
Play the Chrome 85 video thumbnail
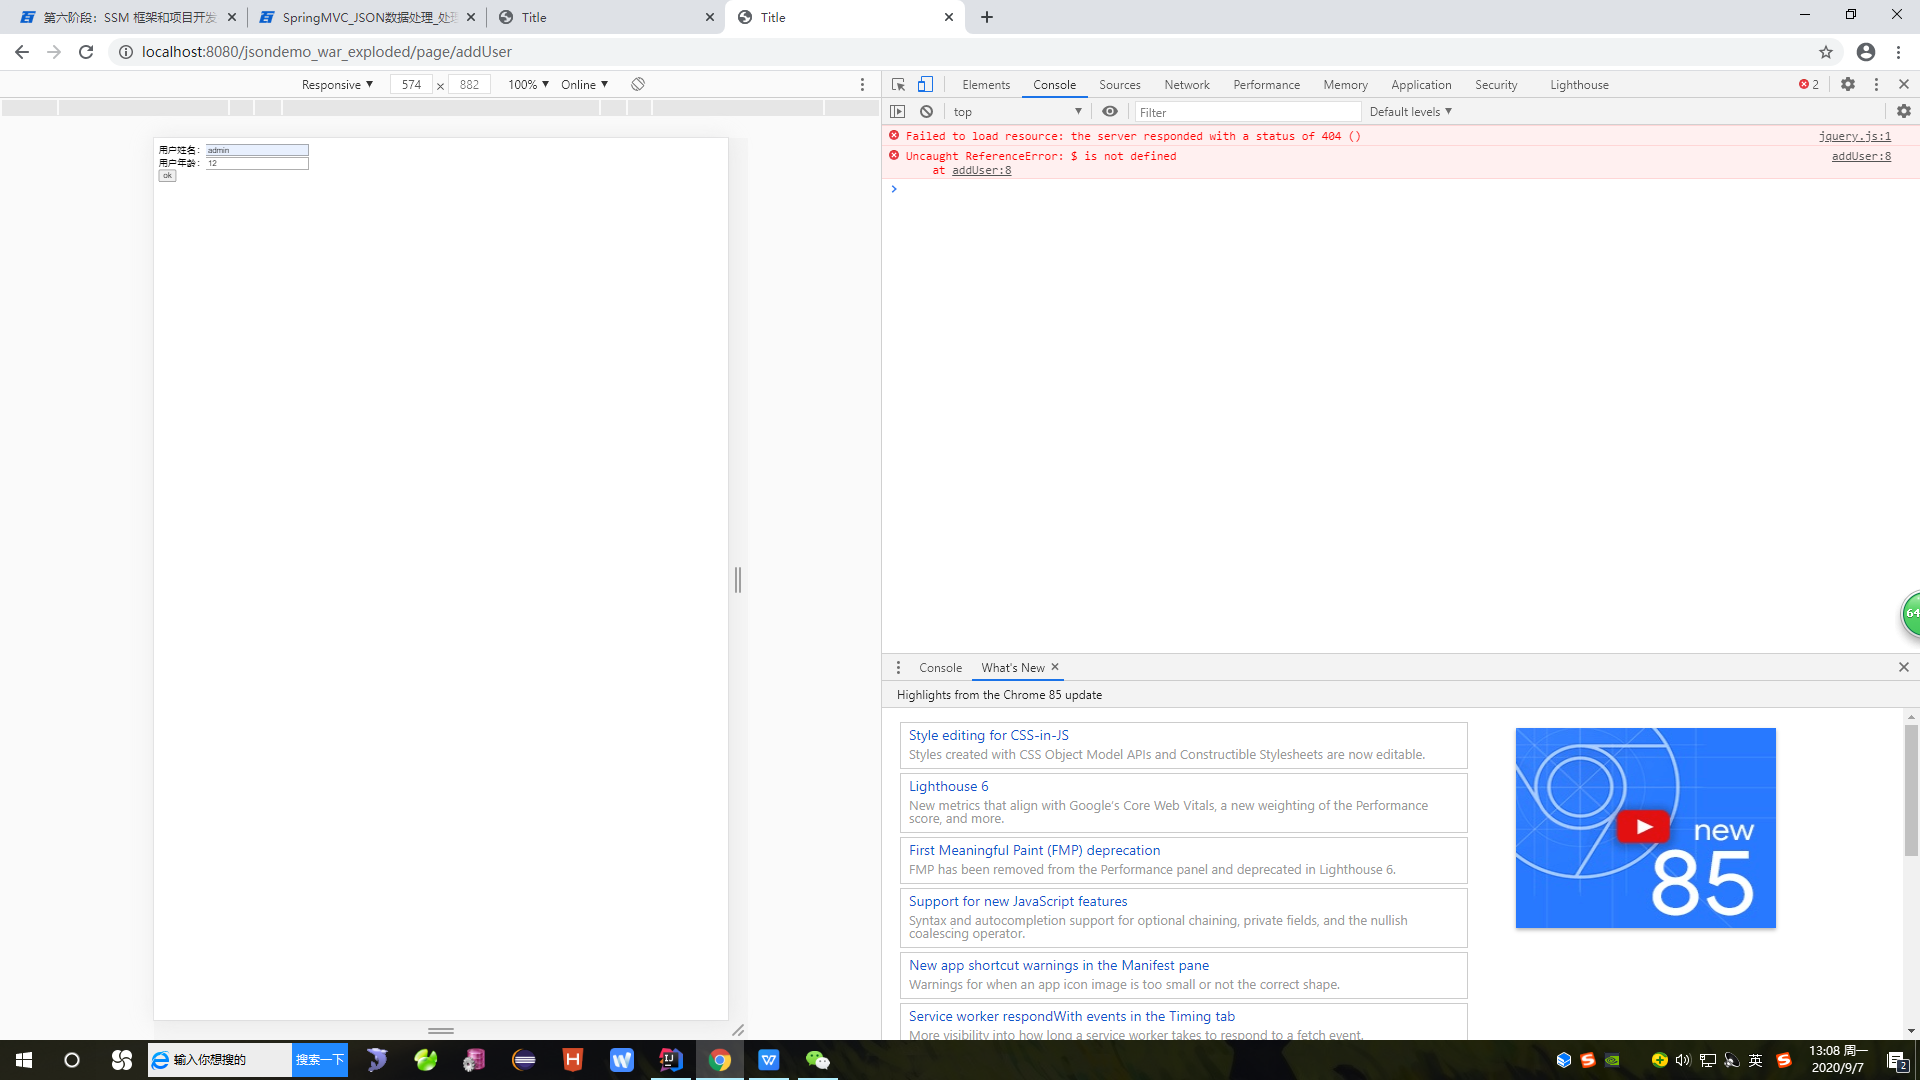(x=1645, y=828)
